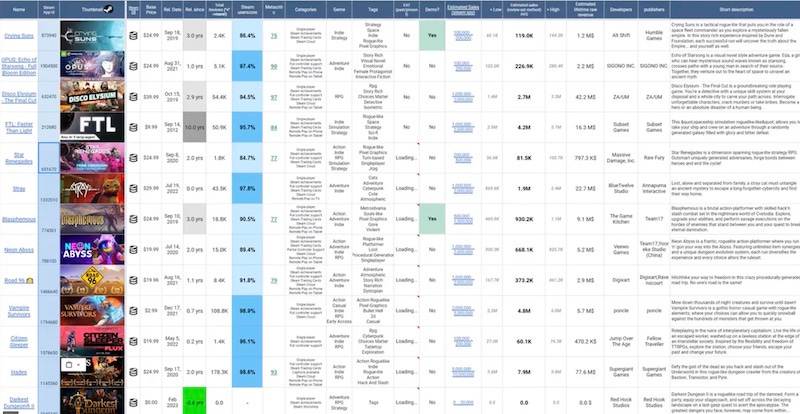Click the Steam logo in Thumbnail header

[x=108, y=9]
